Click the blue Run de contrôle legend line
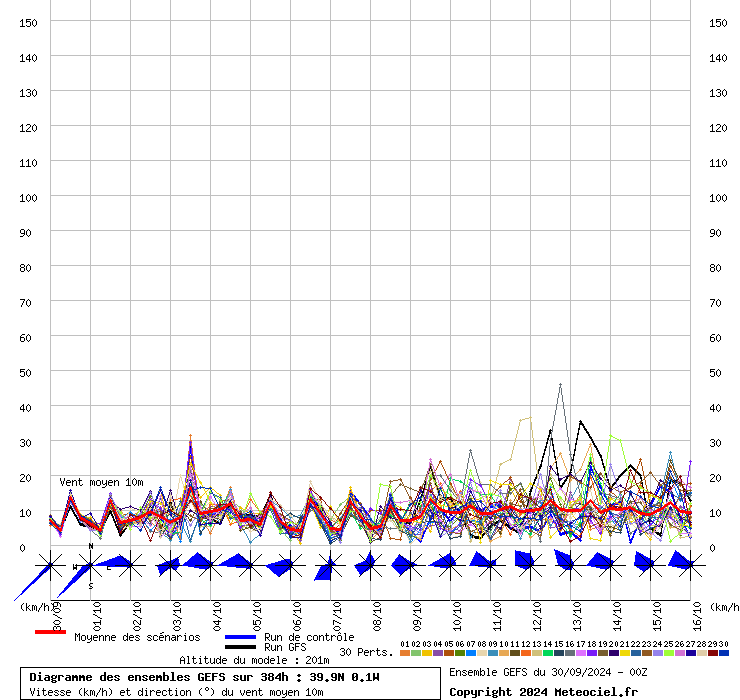Viewport: 740px width, 700px height. 240,637
